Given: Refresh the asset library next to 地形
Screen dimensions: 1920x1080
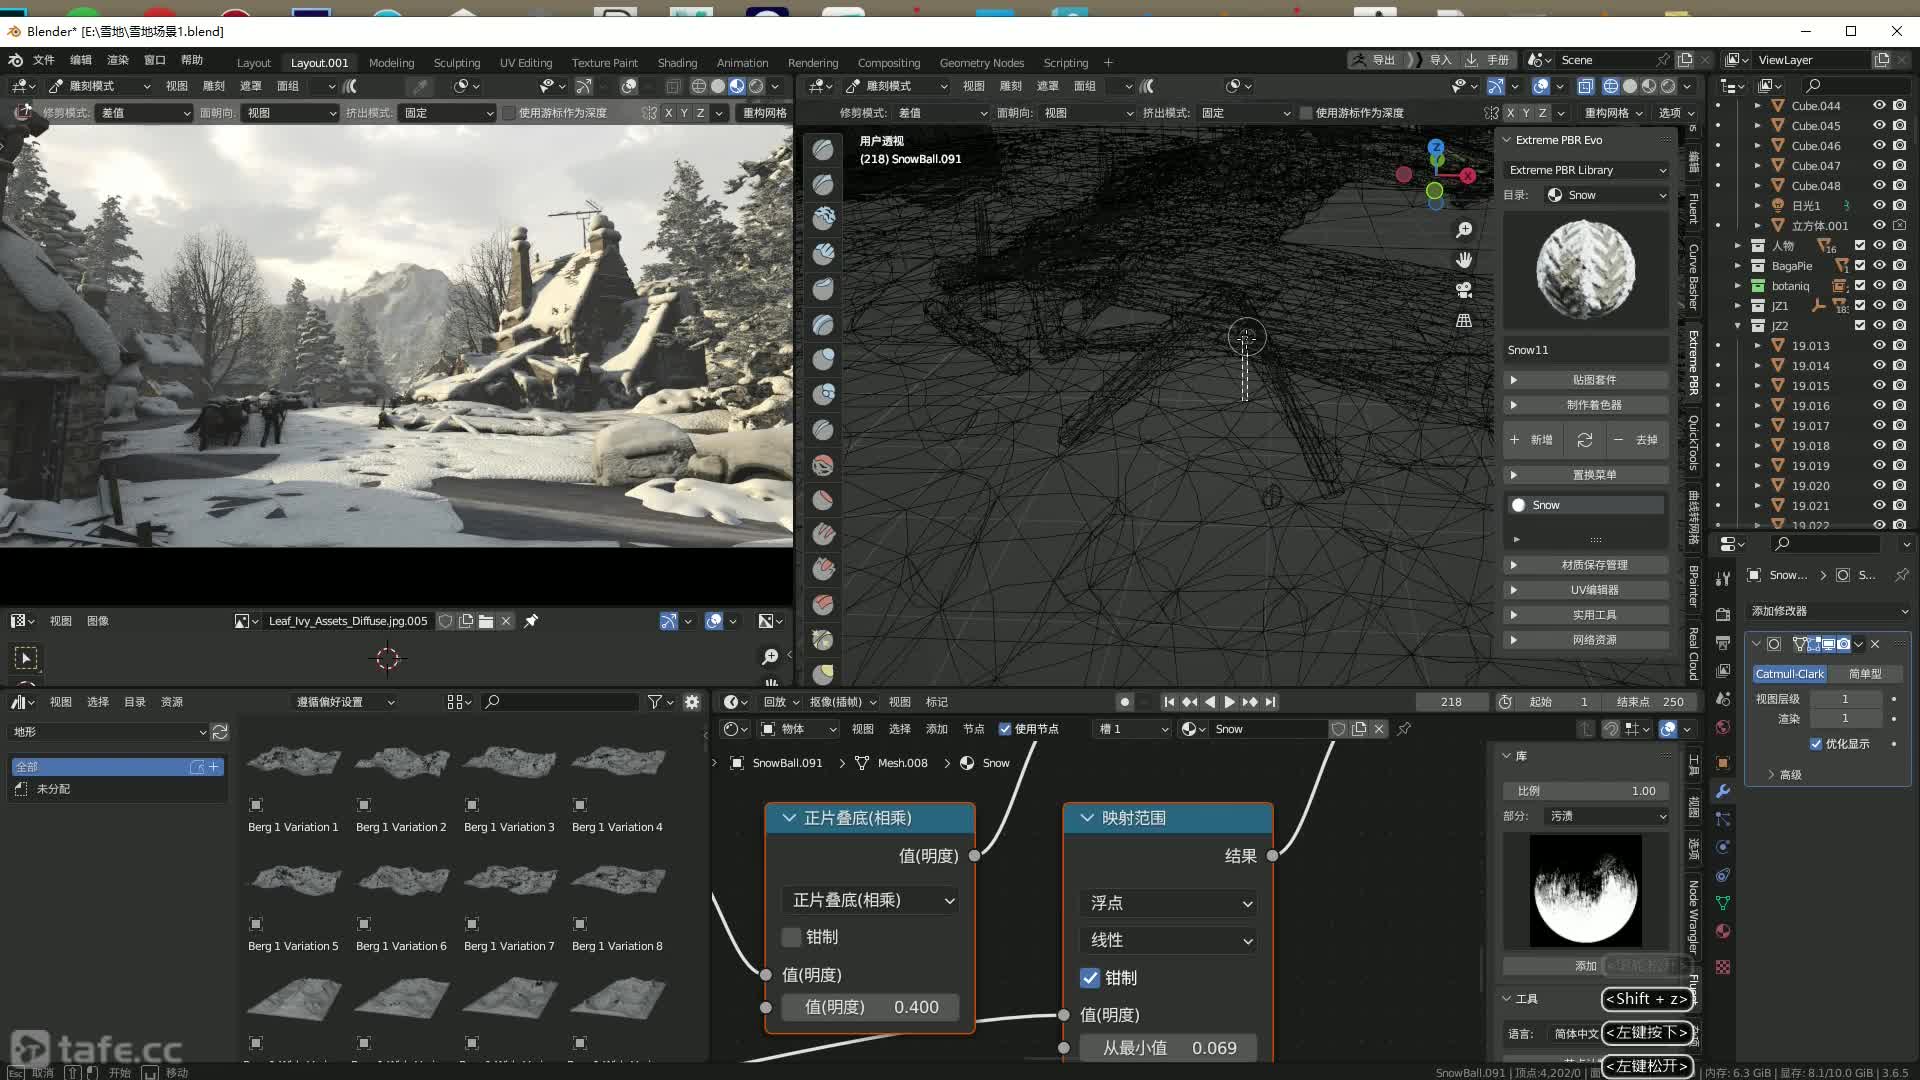Looking at the screenshot, I should [x=220, y=732].
